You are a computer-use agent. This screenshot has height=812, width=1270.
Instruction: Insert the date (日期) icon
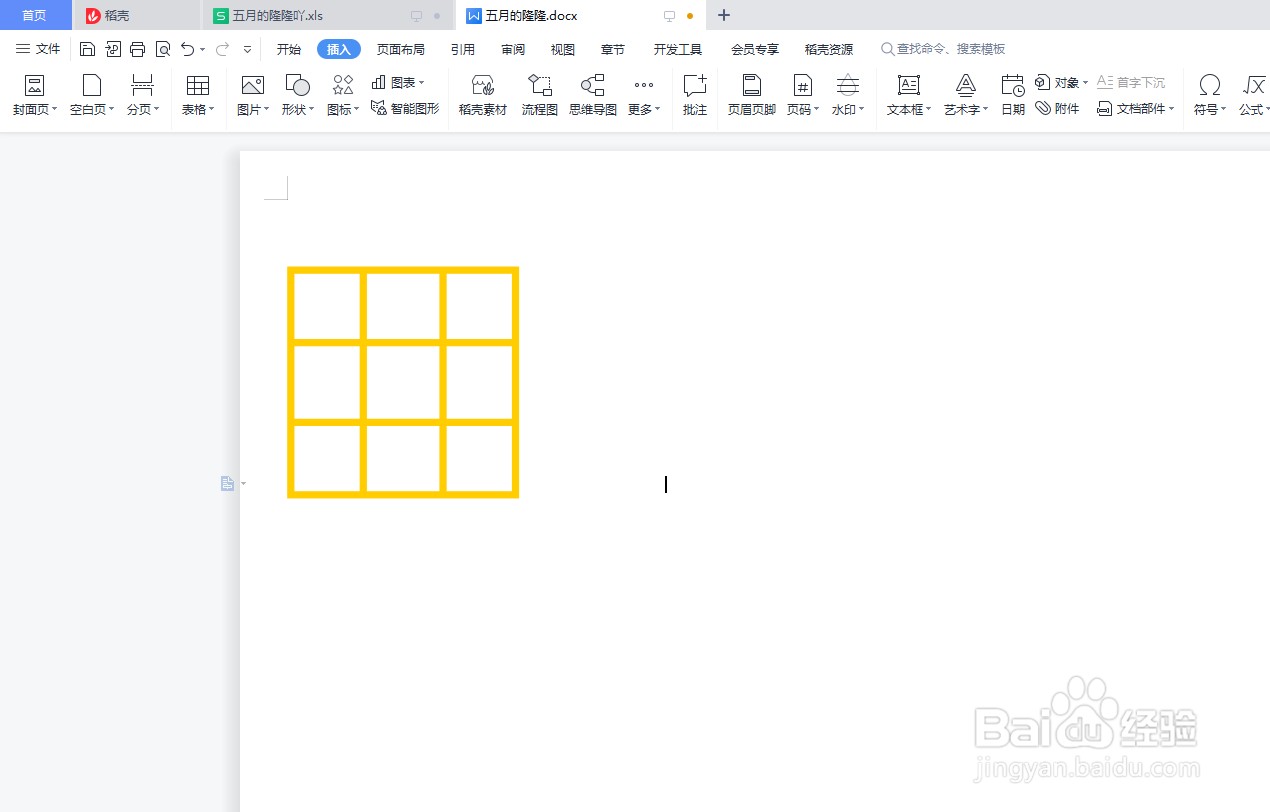[x=1013, y=85]
